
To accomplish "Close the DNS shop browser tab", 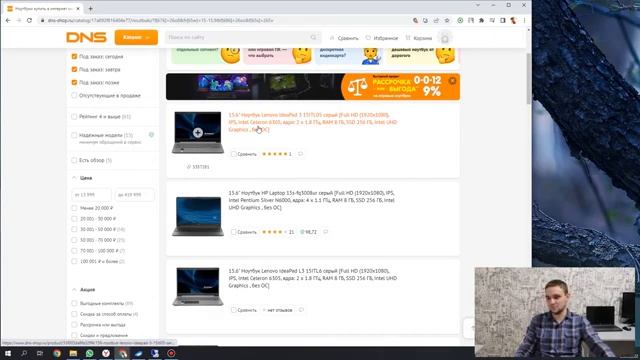I will coord(78,8).
